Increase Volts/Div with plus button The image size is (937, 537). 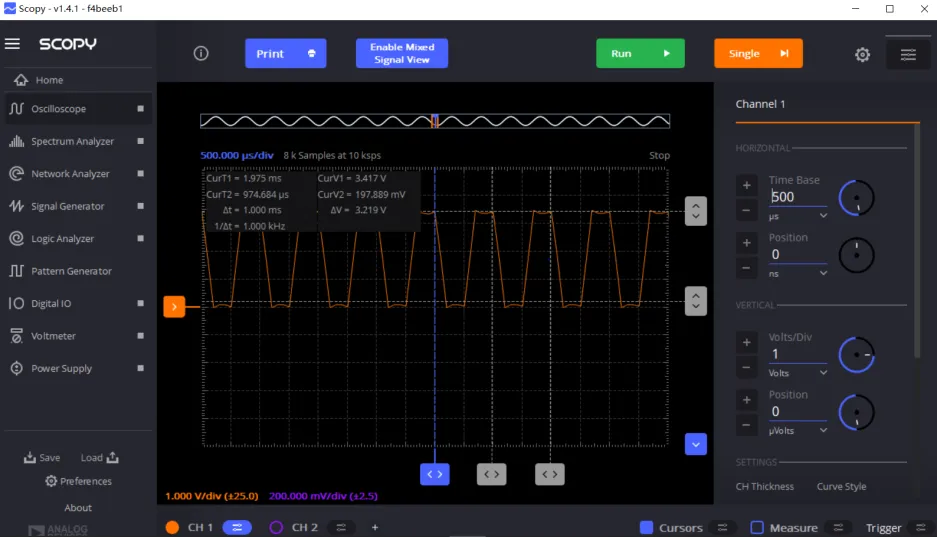point(746,343)
